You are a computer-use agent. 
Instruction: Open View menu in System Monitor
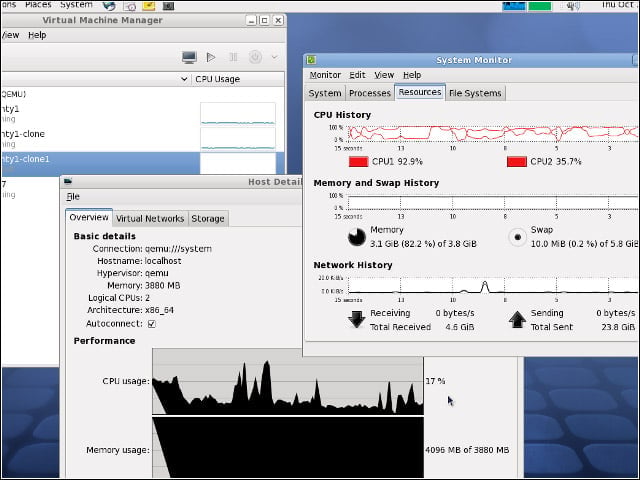(x=384, y=75)
